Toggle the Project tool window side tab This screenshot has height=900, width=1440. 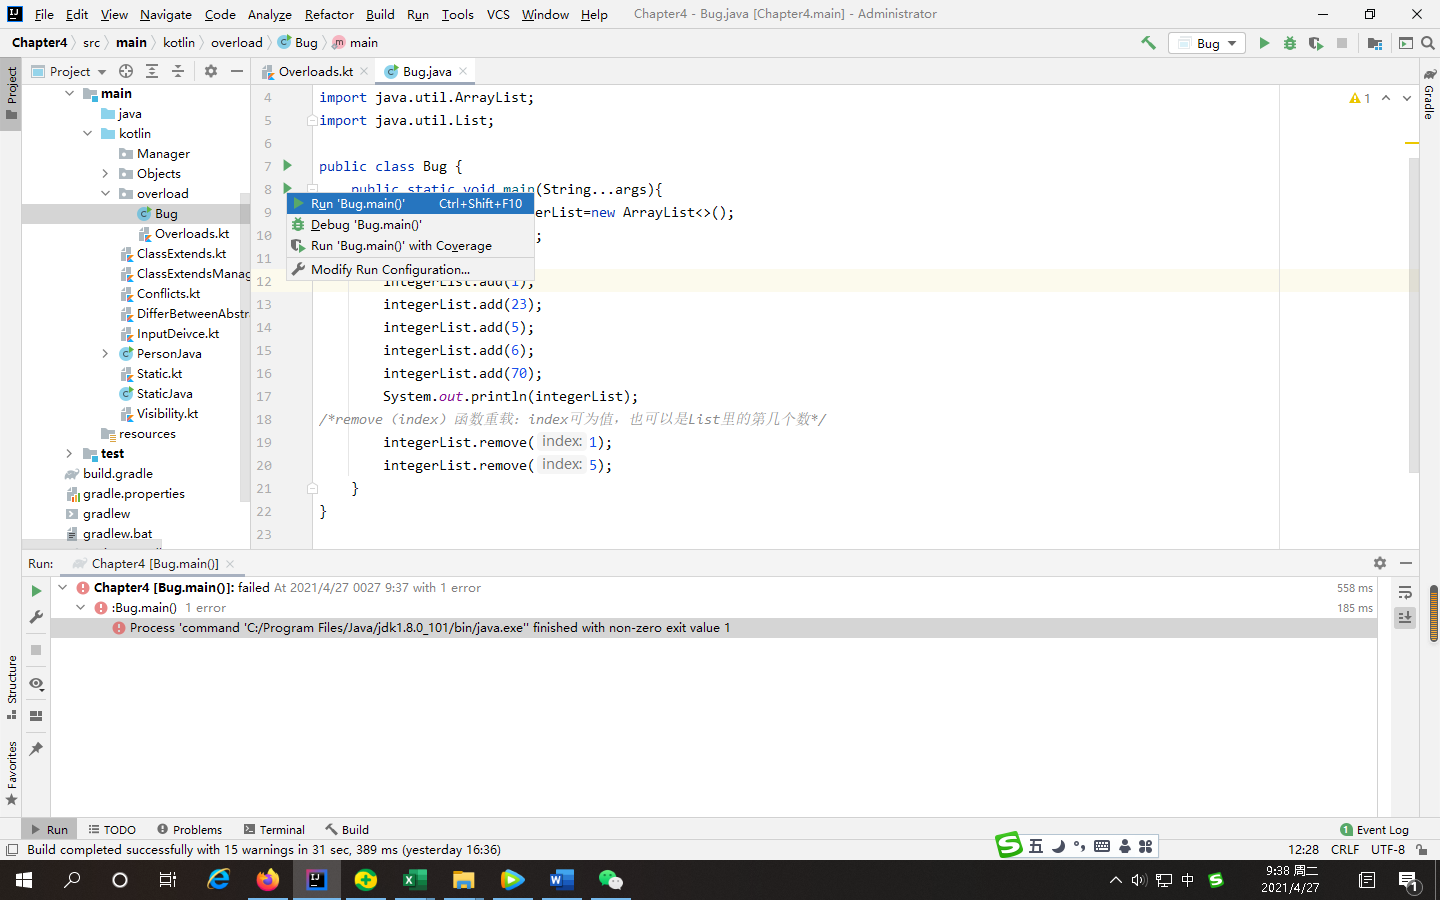point(11,92)
